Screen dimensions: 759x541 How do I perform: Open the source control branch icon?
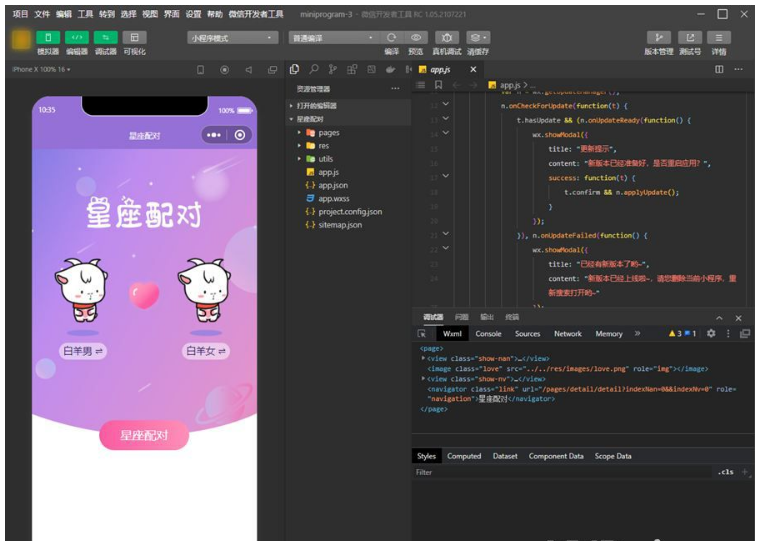pos(333,70)
